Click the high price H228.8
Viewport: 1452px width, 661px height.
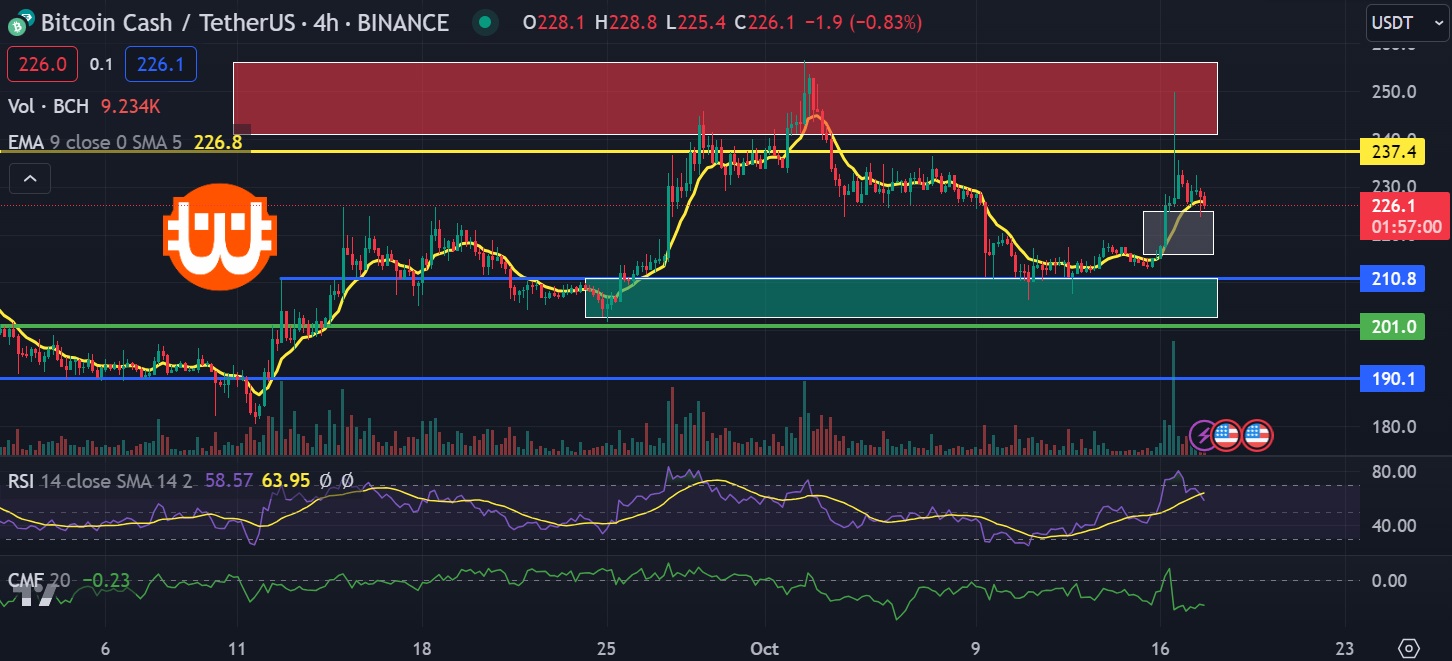pyautogui.click(x=627, y=22)
